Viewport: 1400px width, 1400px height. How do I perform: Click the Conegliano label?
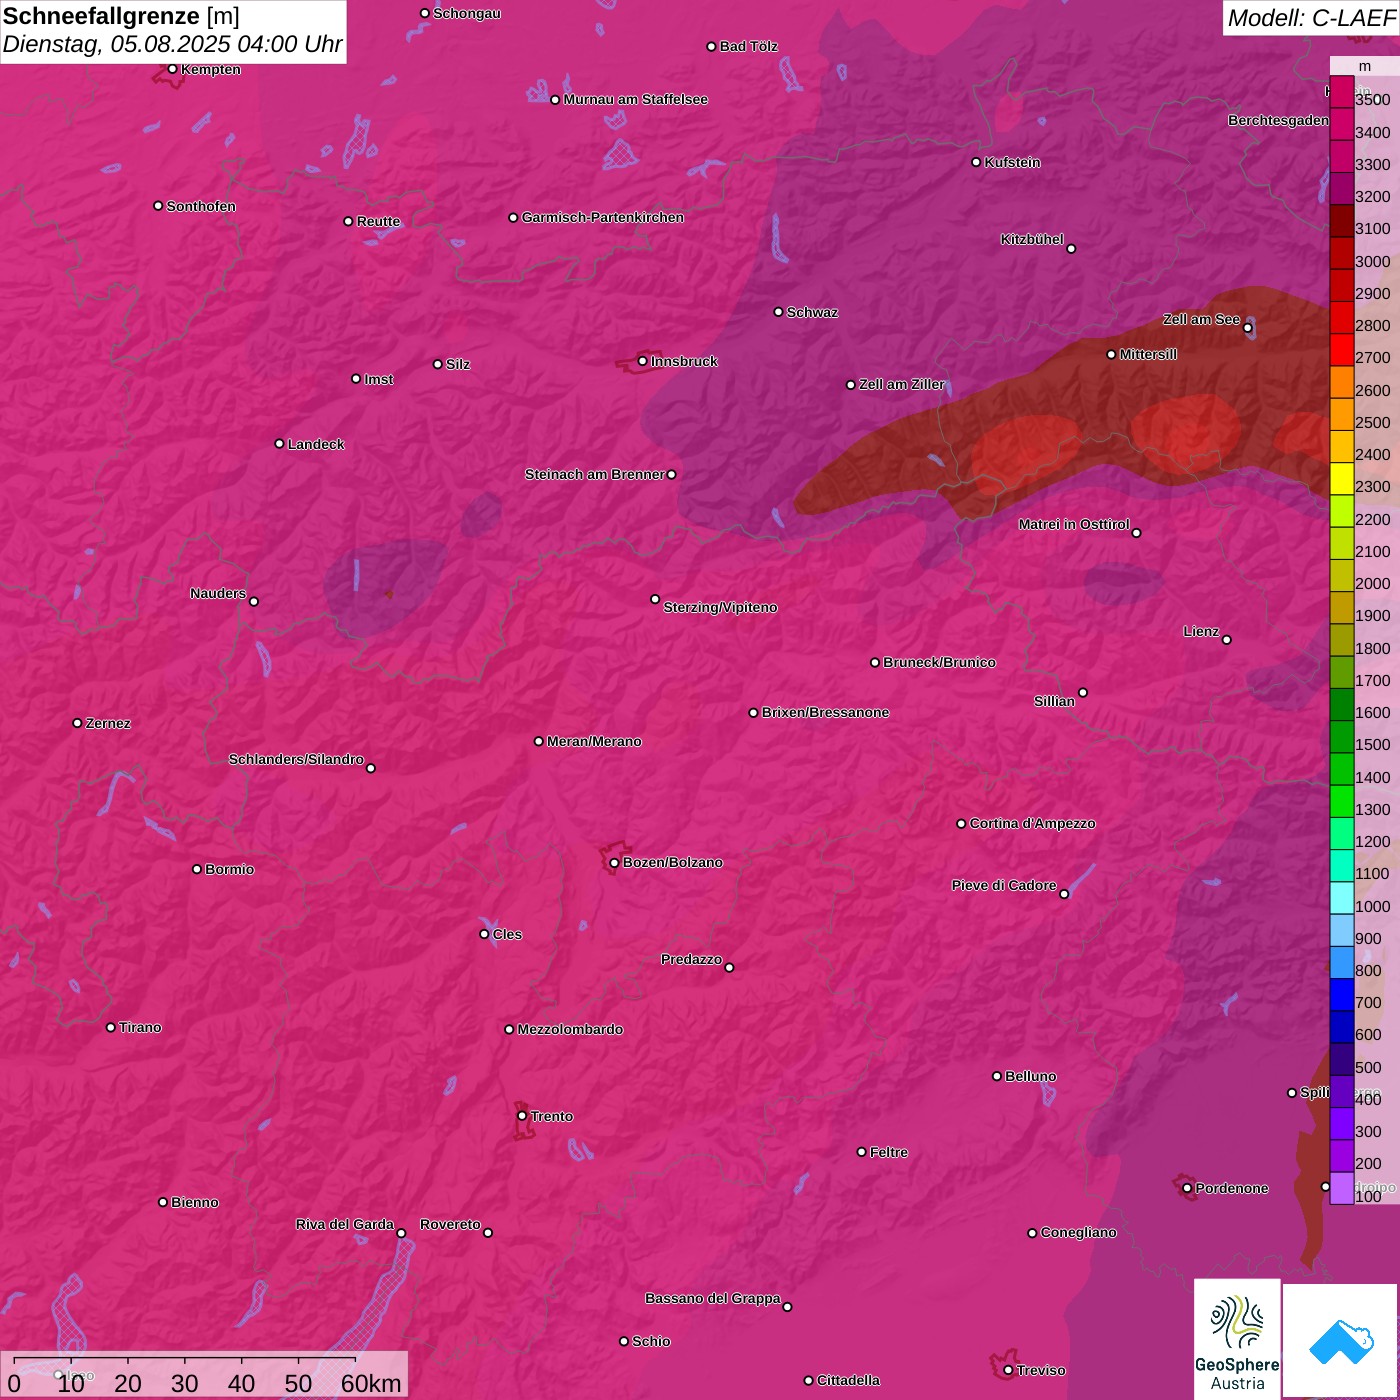pyautogui.click(x=1078, y=1232)
